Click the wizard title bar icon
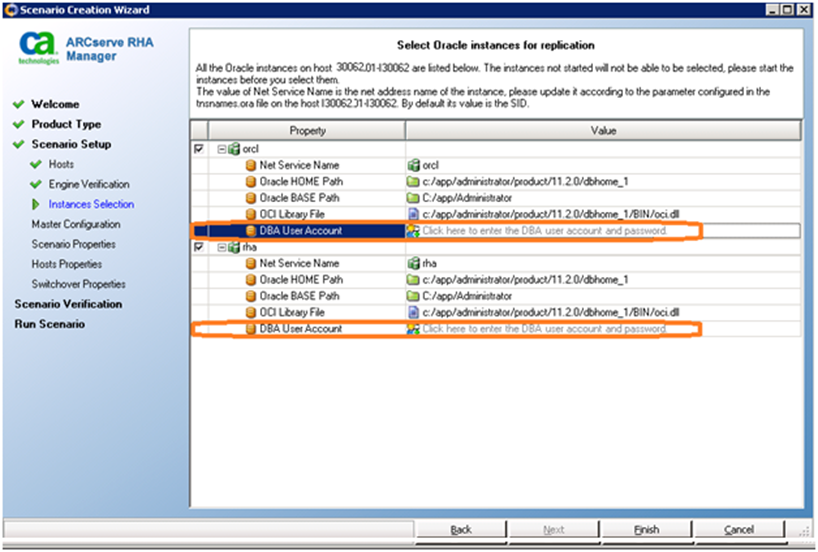818x552 pixels. point(11,10)
